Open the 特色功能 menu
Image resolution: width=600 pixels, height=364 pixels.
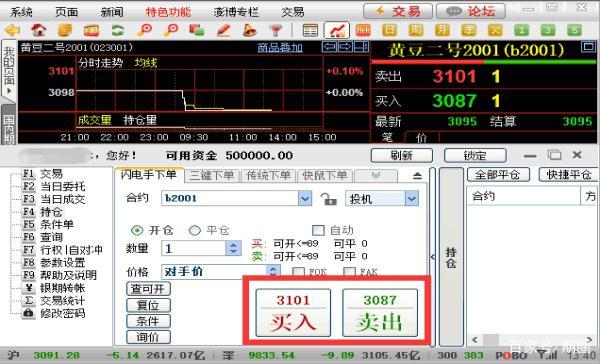point(168,12)
